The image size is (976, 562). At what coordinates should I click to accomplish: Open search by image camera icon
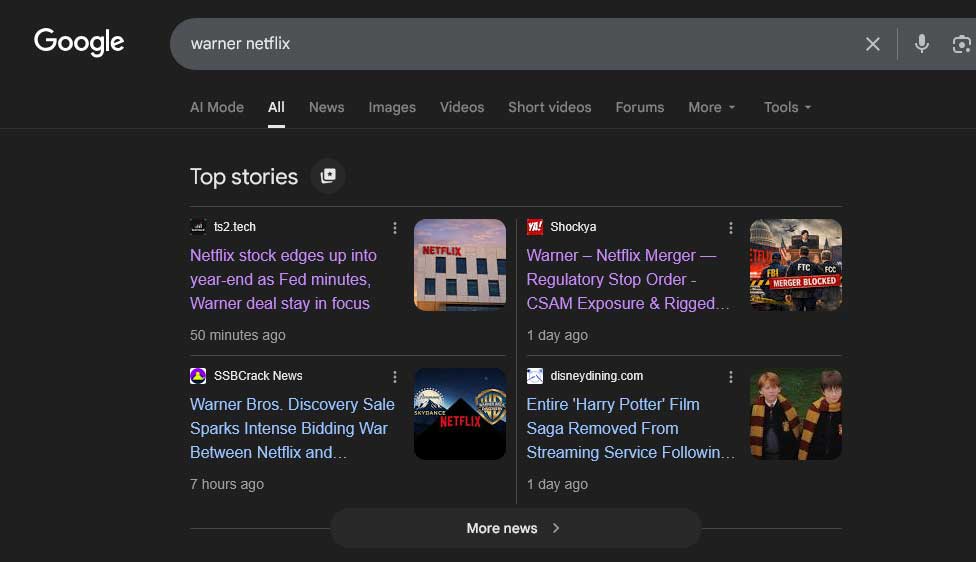pyautogui.click(x=961, y=44)
